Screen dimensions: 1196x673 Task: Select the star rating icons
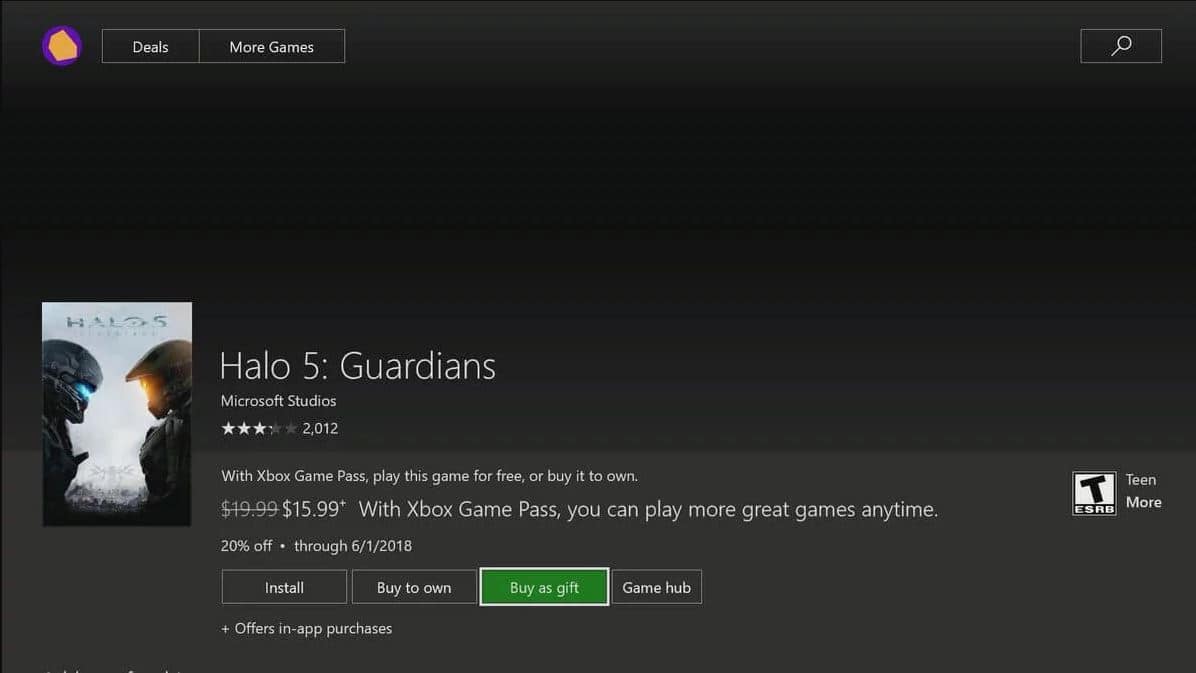[x=259, y=428]
